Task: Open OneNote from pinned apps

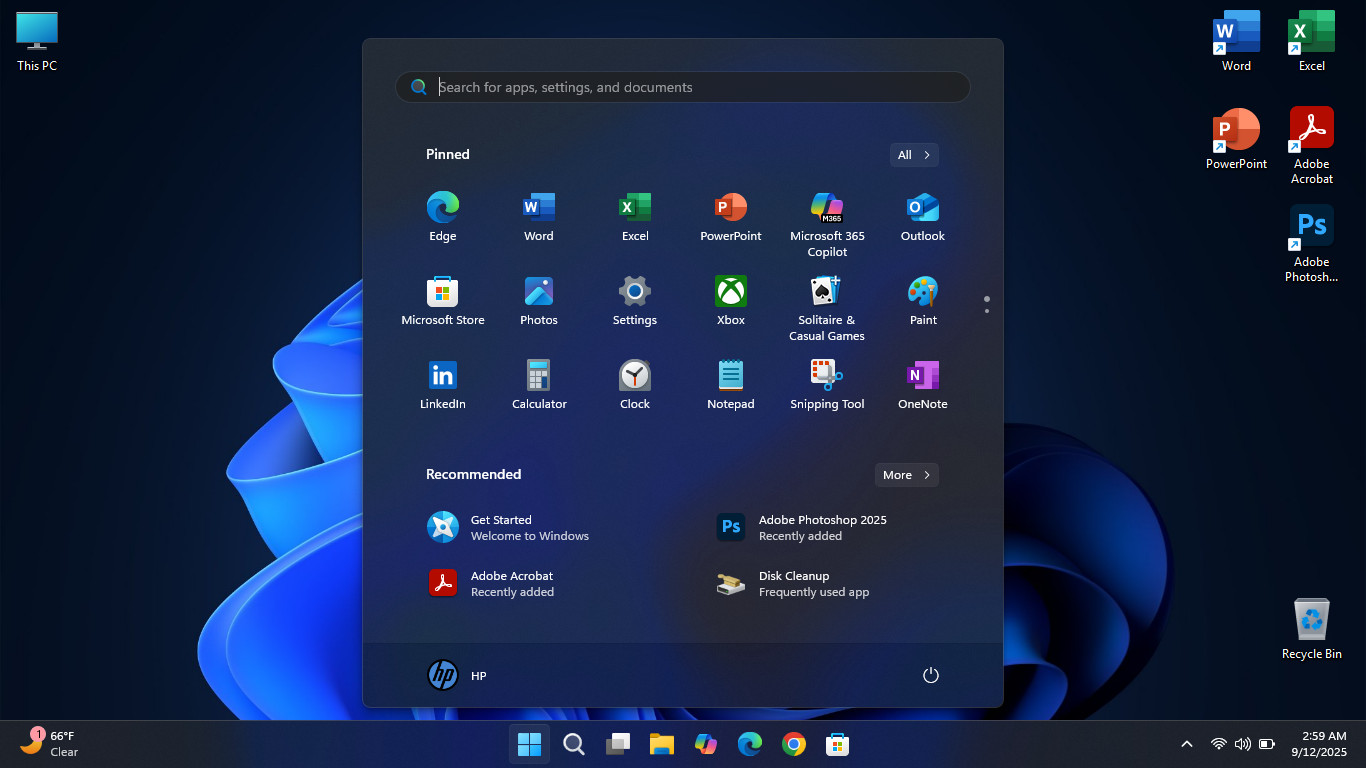Action: click(x=923, y=385)
